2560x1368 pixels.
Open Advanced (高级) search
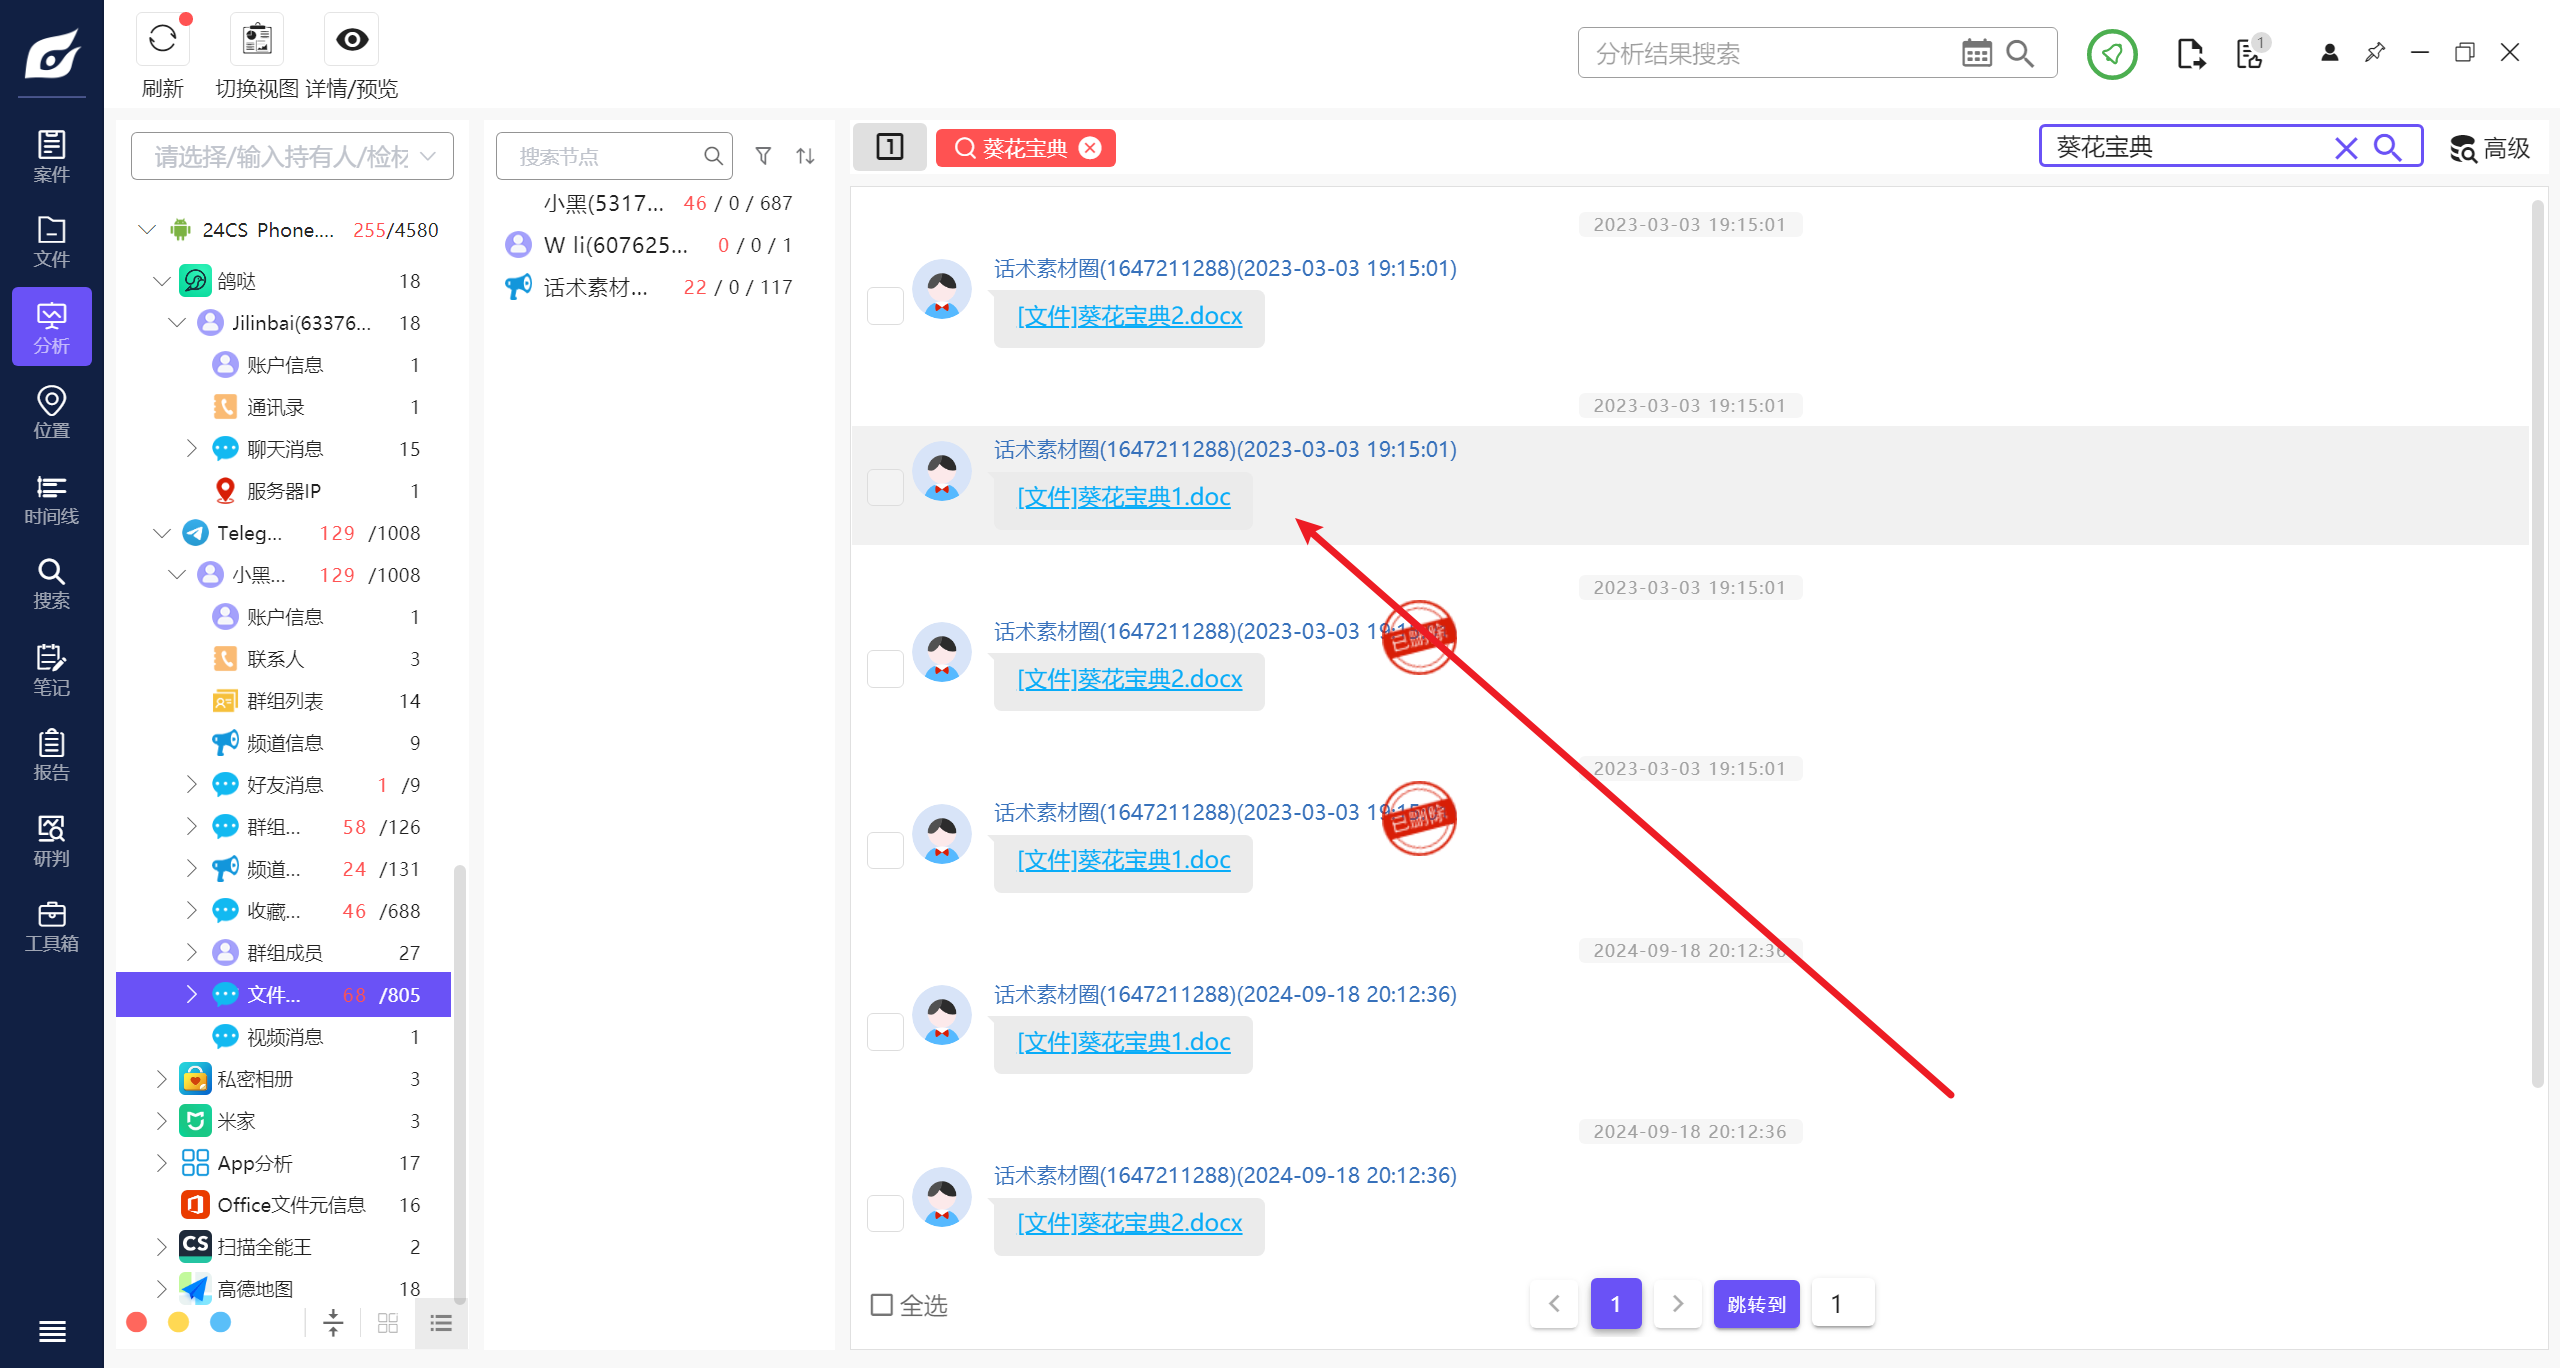coord(2489,149)
